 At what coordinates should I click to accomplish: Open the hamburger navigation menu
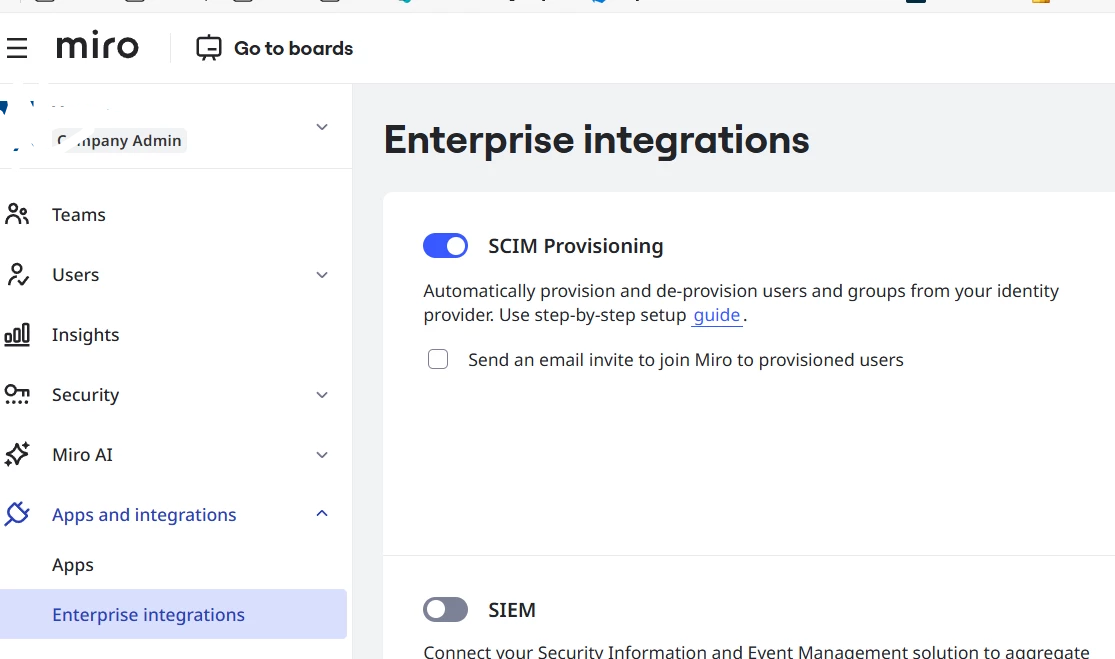[x=16, y=48]
